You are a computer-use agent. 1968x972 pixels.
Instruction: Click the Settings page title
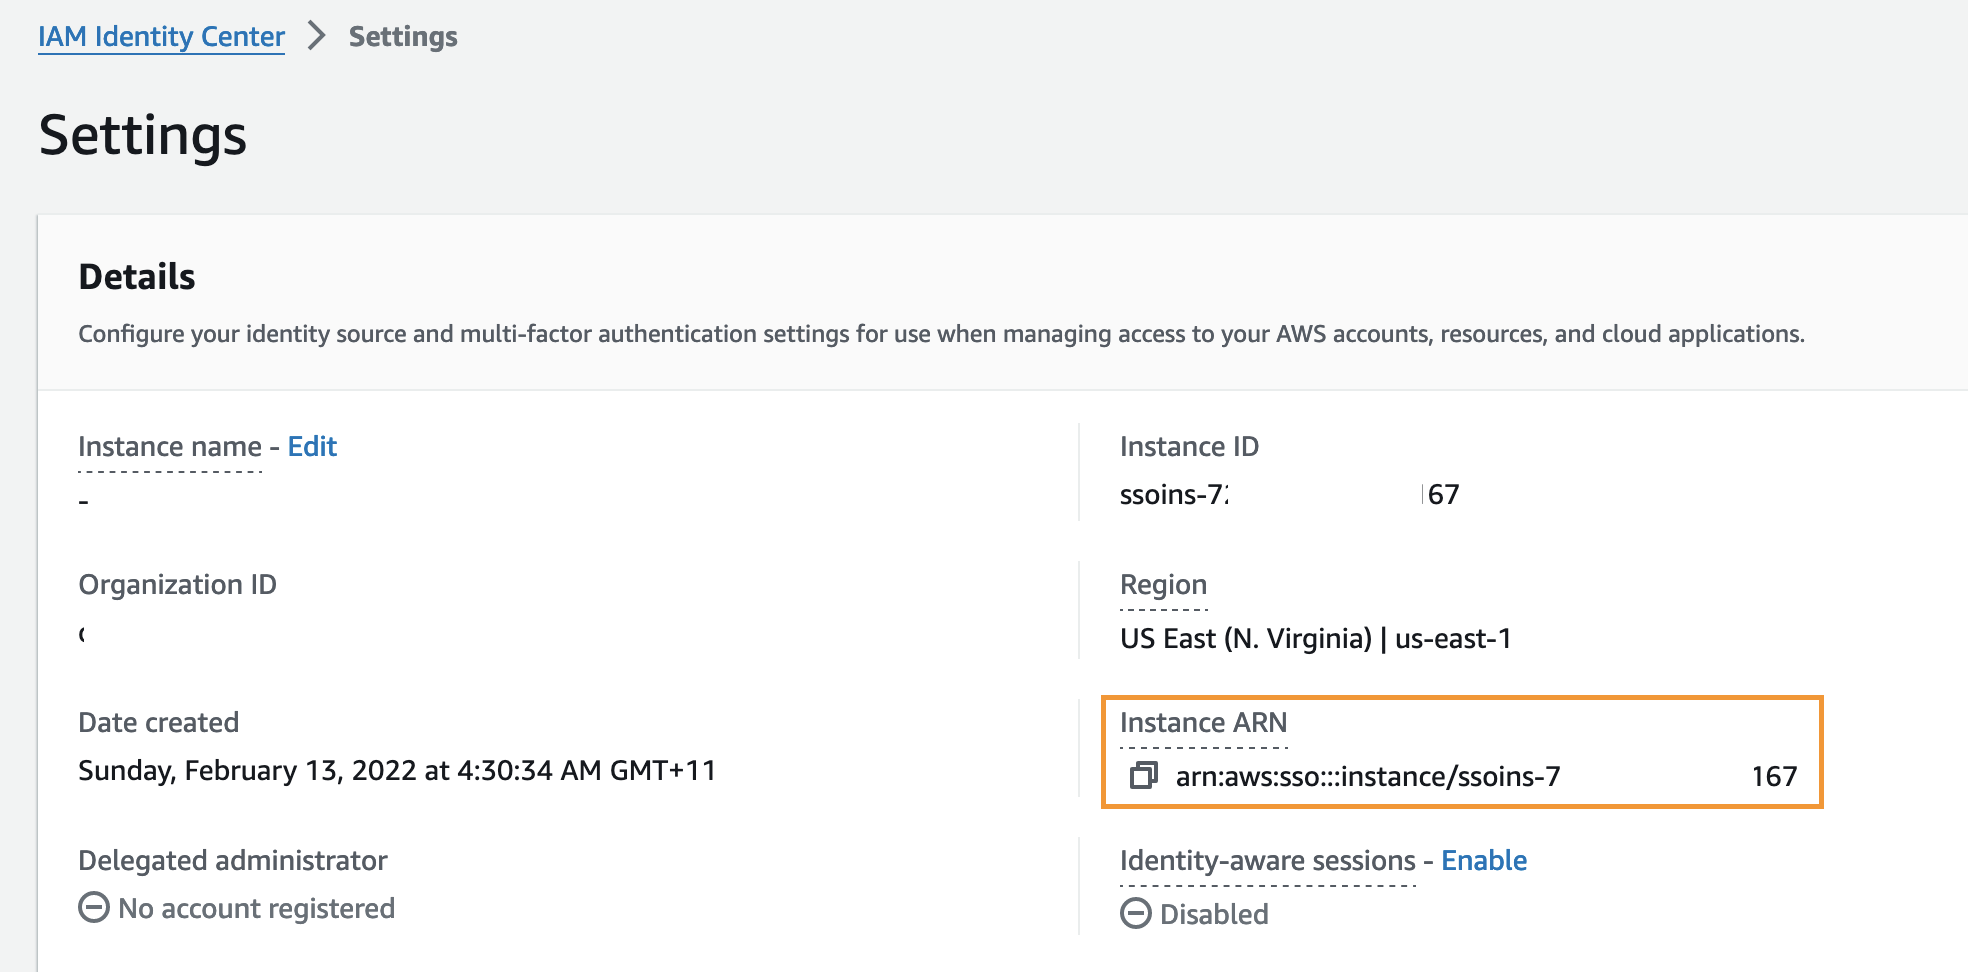tap(143, 135)
